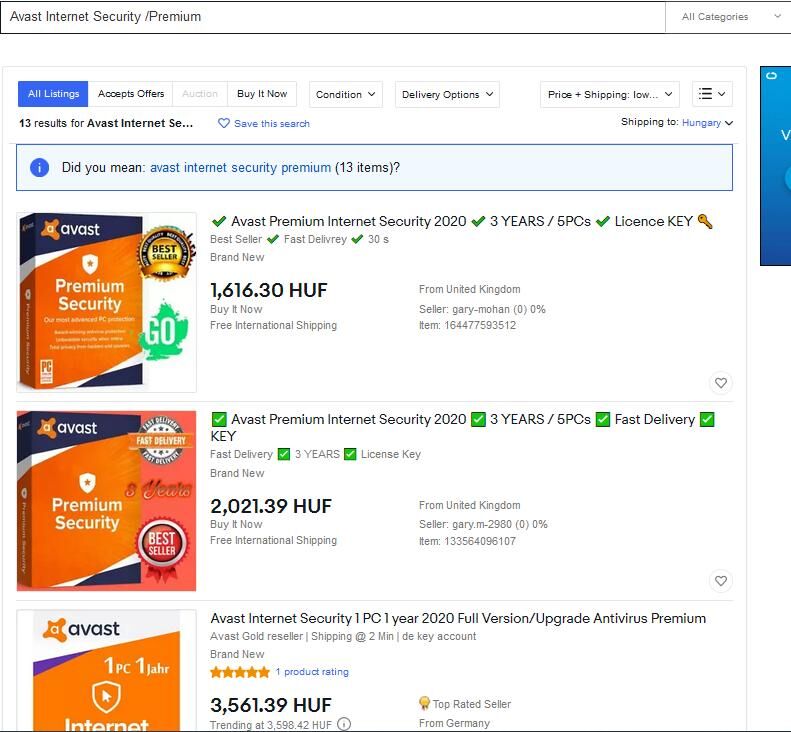Click the 13 results for Avast Internet Se... text
791x732 pixels.
click(x=106, y=123)
